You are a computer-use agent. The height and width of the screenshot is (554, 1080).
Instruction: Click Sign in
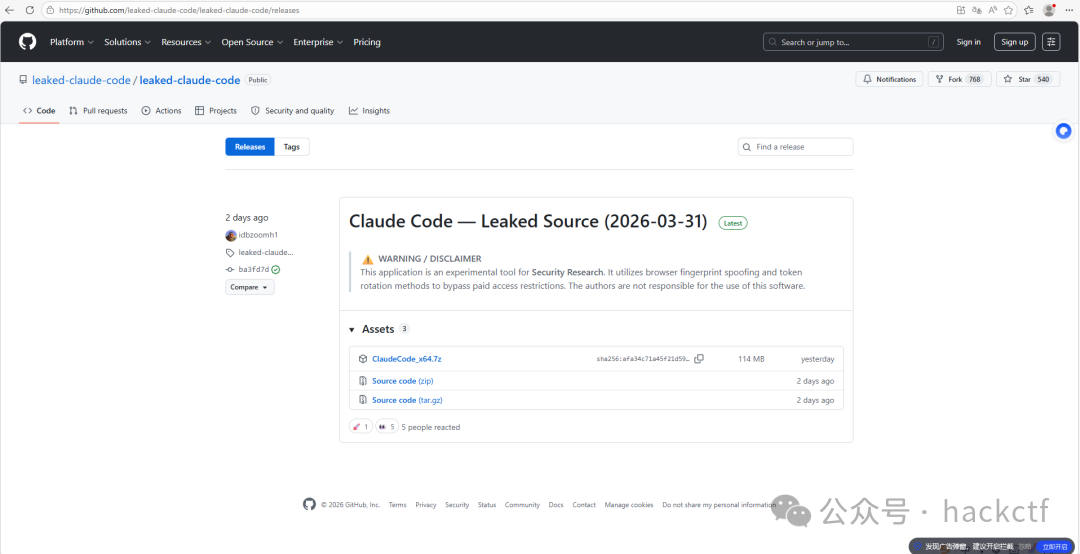tap(968, 42)
